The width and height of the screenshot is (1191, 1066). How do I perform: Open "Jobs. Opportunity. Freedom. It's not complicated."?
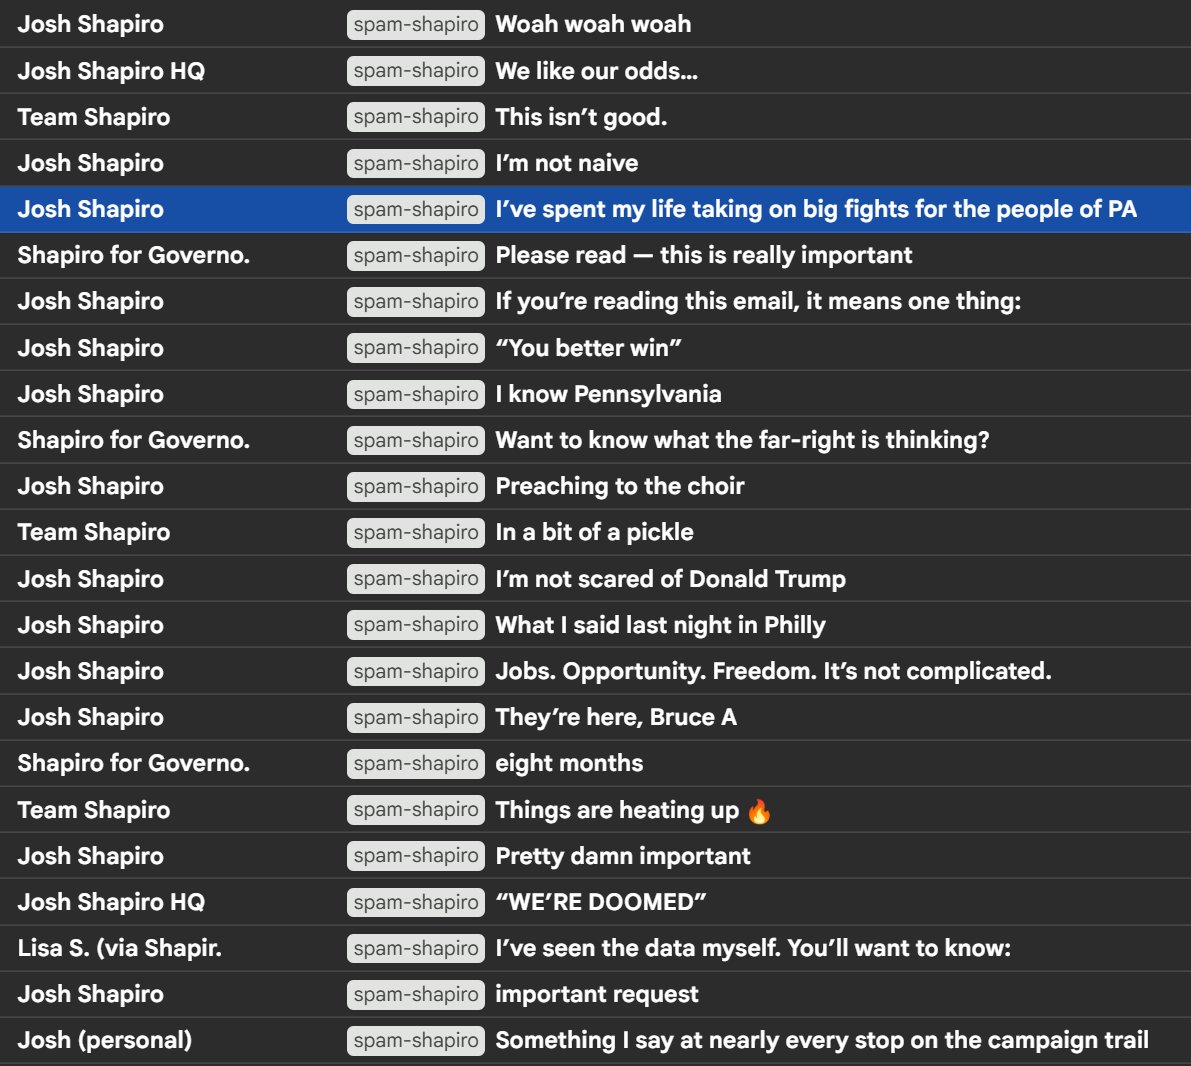[773, 671]
